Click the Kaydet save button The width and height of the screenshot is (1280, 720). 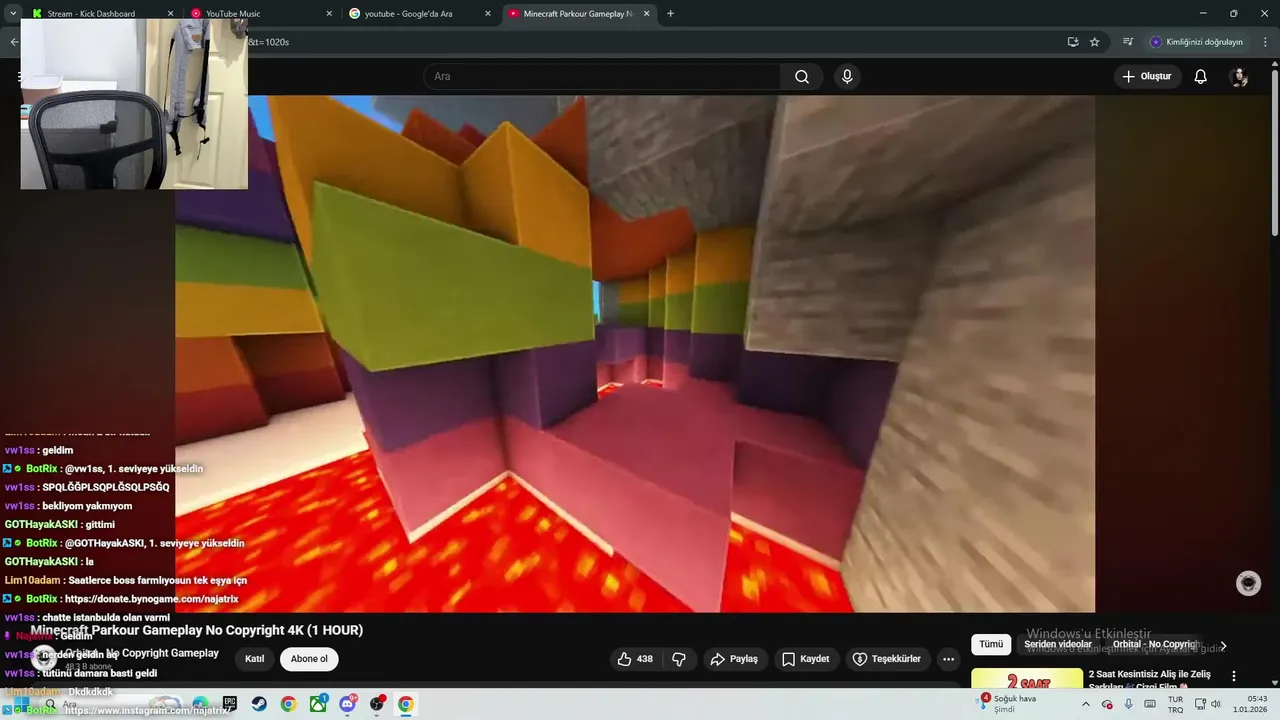[x=806, y=659]
